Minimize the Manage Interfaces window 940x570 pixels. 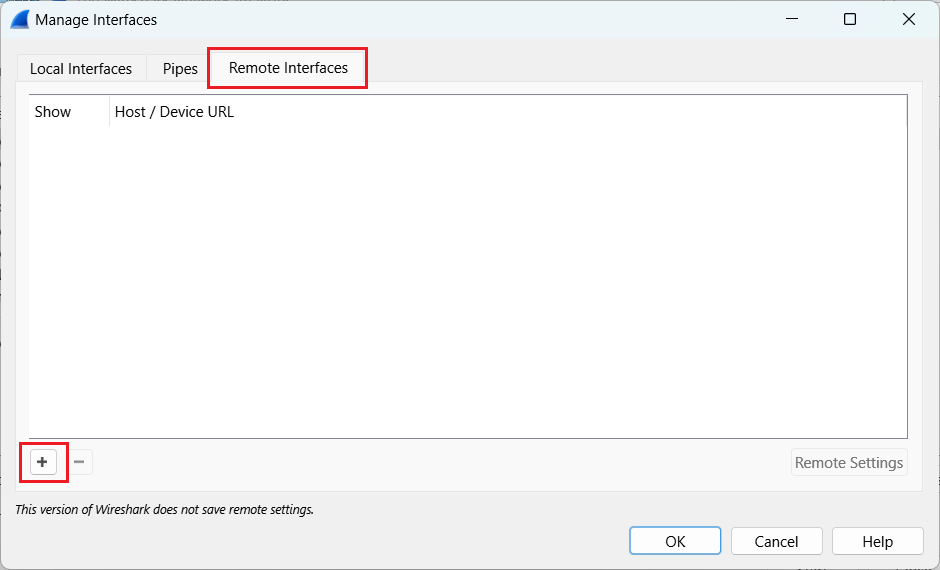tap(790, 19)
